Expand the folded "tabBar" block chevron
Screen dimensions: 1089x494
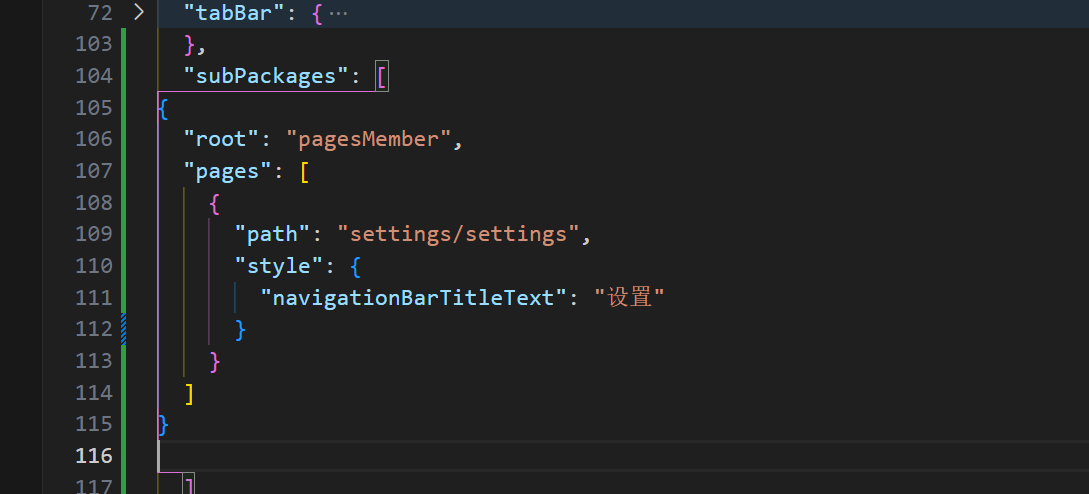139,12
